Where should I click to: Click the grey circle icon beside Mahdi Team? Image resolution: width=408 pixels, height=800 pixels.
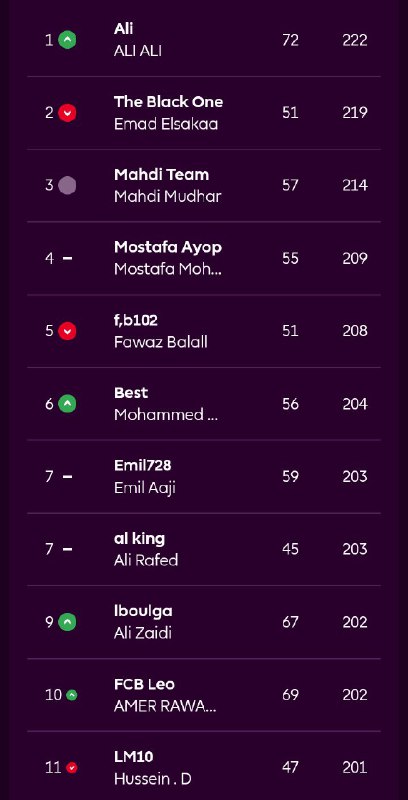67,185
